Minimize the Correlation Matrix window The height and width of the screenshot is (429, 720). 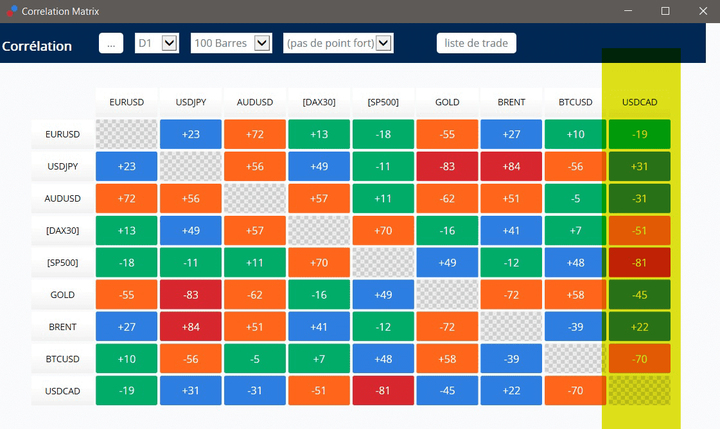click(628, 11)
